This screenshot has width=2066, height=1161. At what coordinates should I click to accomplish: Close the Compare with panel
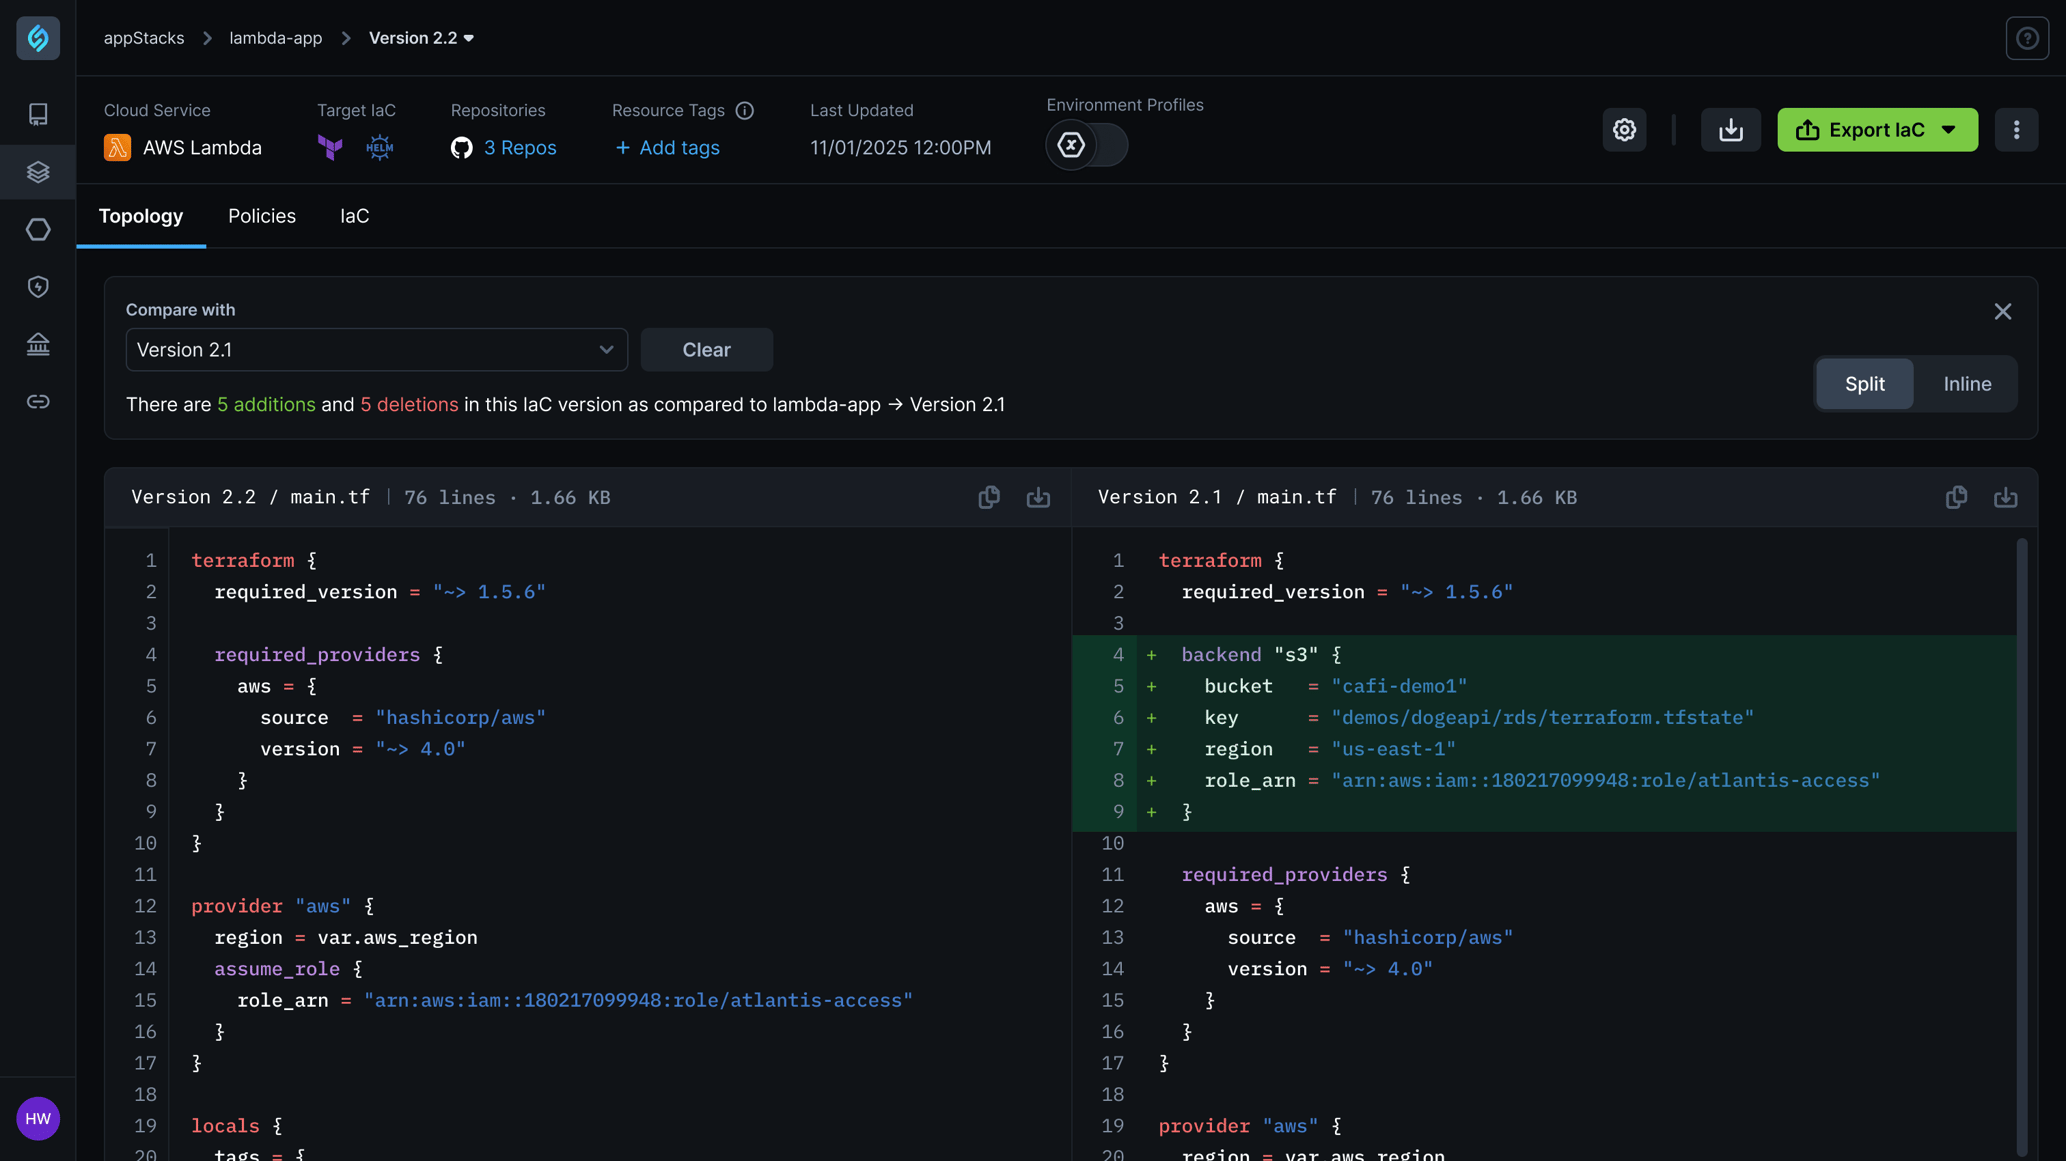pos(2004,311)
